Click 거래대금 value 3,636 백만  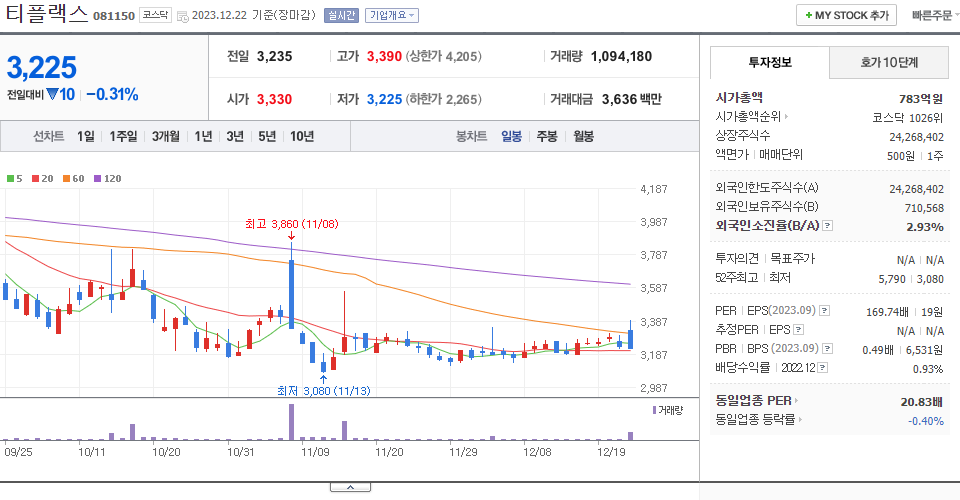[632, 99]
